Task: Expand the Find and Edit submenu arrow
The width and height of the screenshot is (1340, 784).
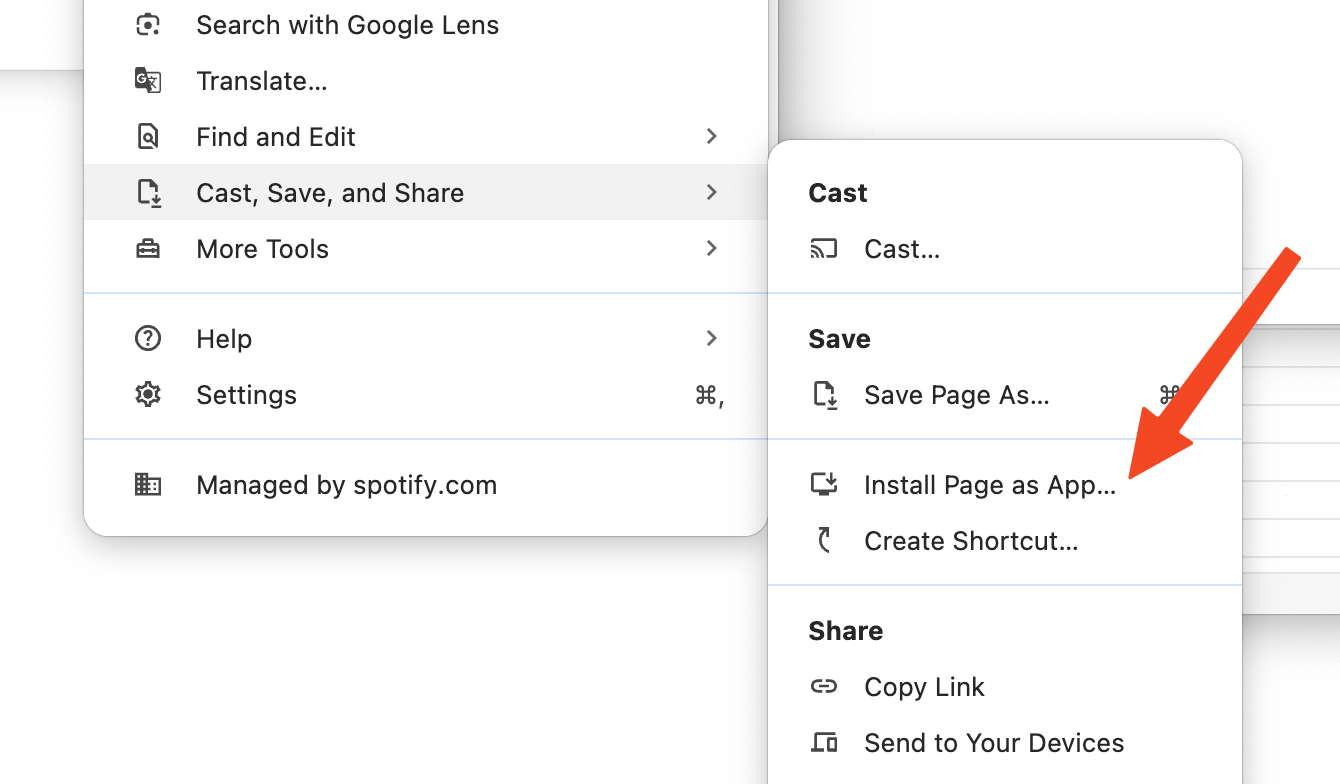Action: pyautogui.click(x=712, y=137)
